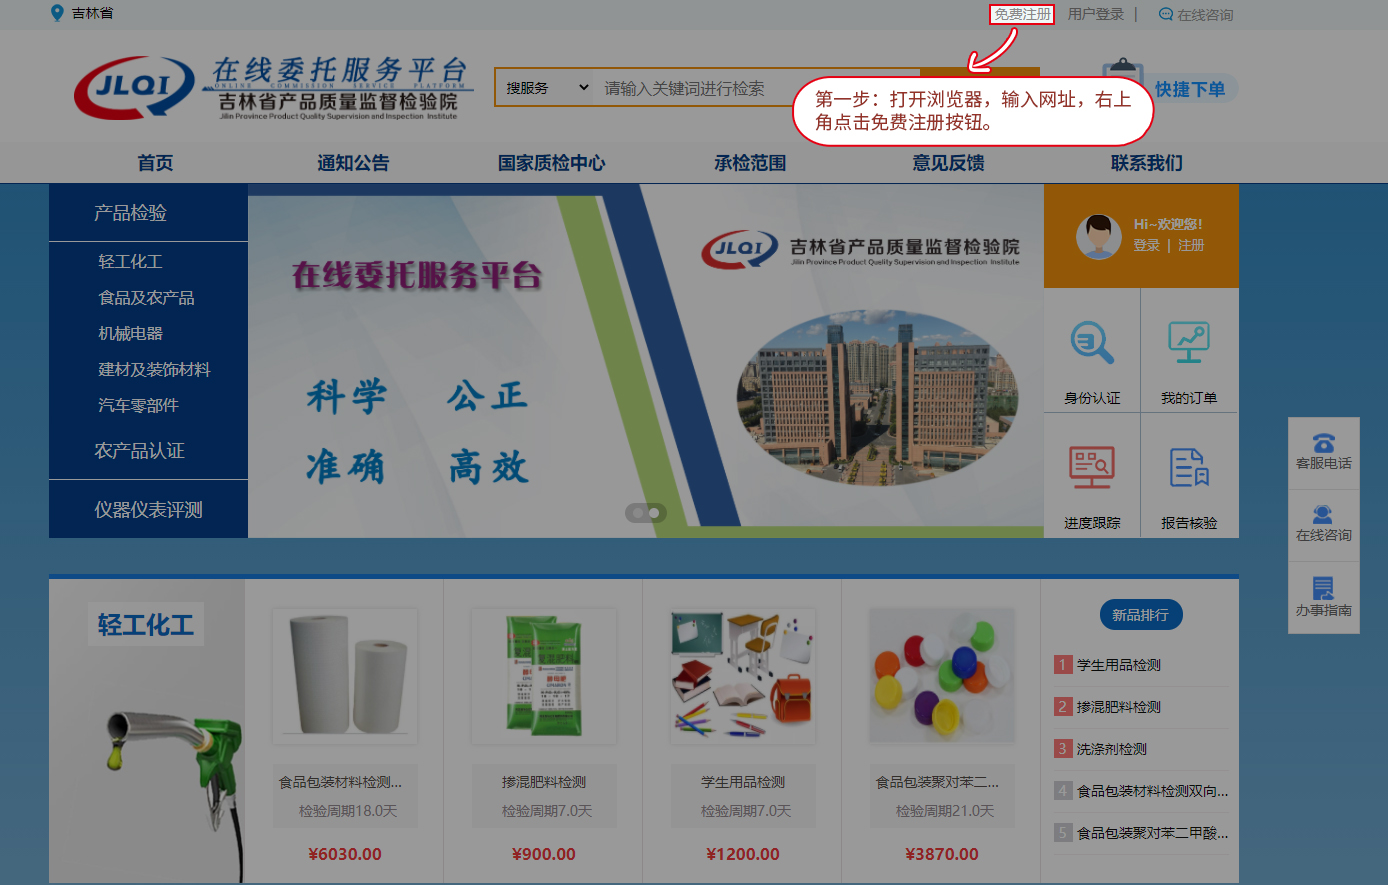Click the 报告核验 document icon
This screenshot has height=885, width=1388.
pyautogui.click(x=1188, y=467)
